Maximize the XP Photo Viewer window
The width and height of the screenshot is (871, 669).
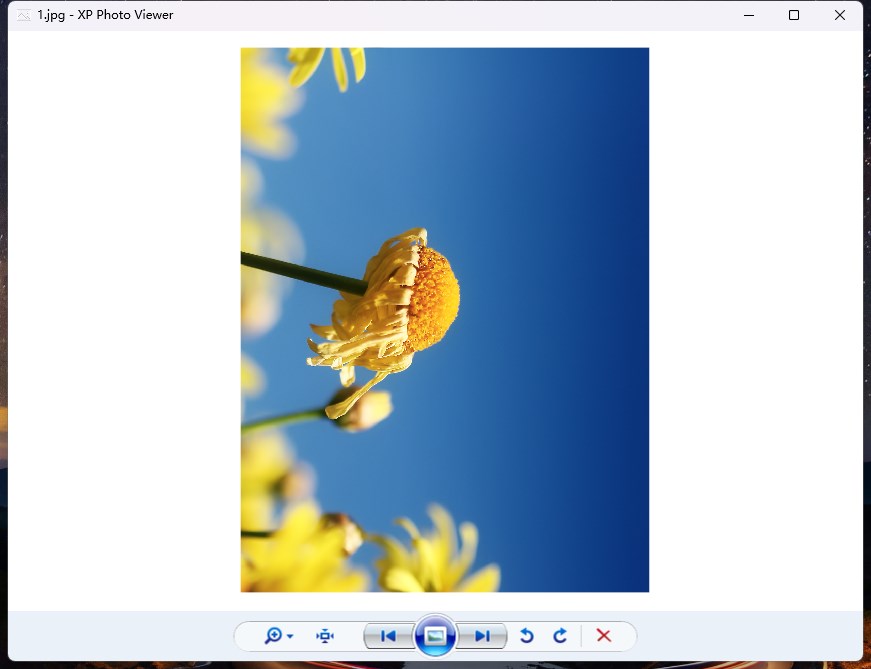pyautogui.click(x=793, y=15)
